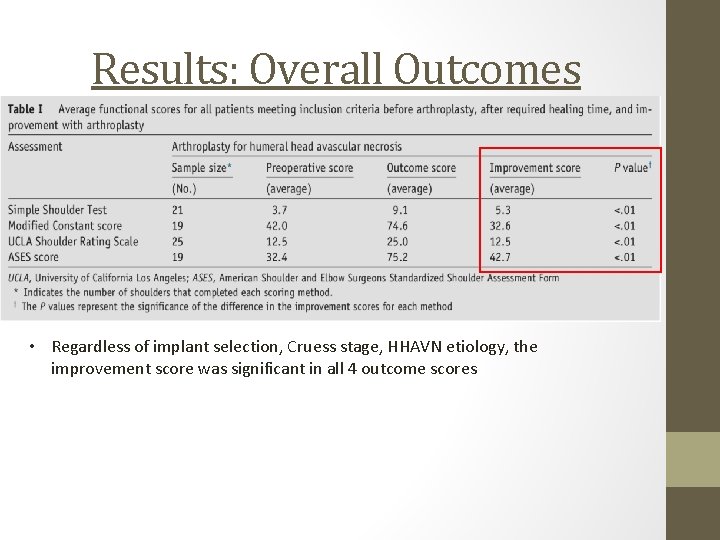This screenshot has height=540, width=720.
Task: Select the 'Modified Constant score' row label
Action: point(65,226)
